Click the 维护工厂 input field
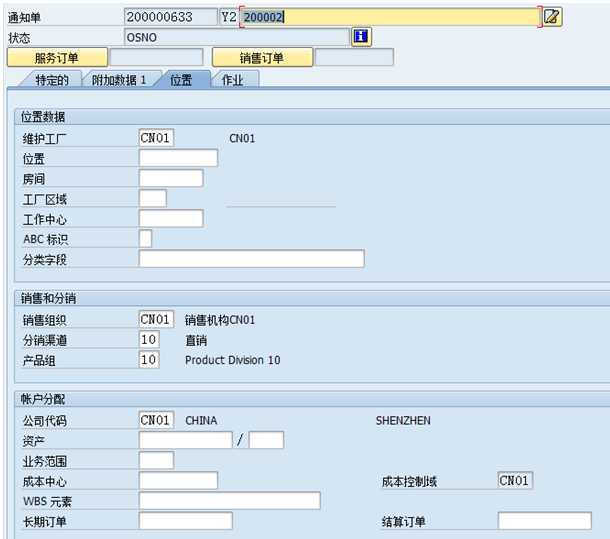610x539 pixels. coord(156,138)
